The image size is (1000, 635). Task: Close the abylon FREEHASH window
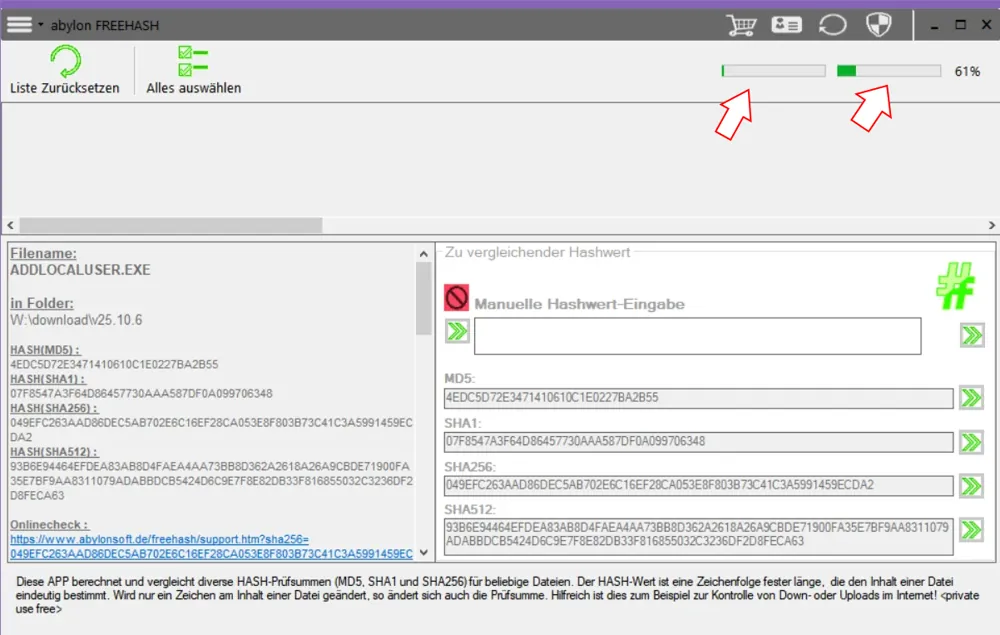(x=986, y=25)
